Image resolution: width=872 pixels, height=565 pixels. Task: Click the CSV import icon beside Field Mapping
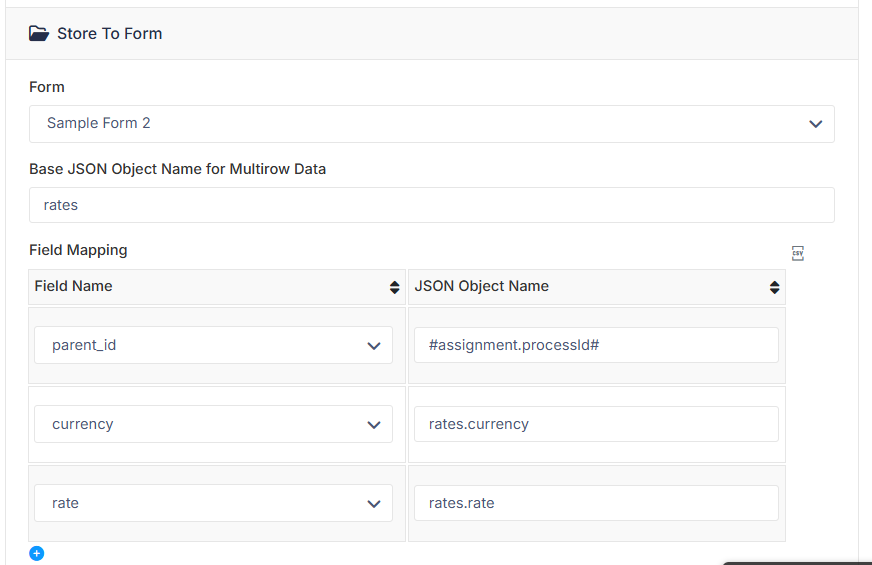tap(797, 253)
